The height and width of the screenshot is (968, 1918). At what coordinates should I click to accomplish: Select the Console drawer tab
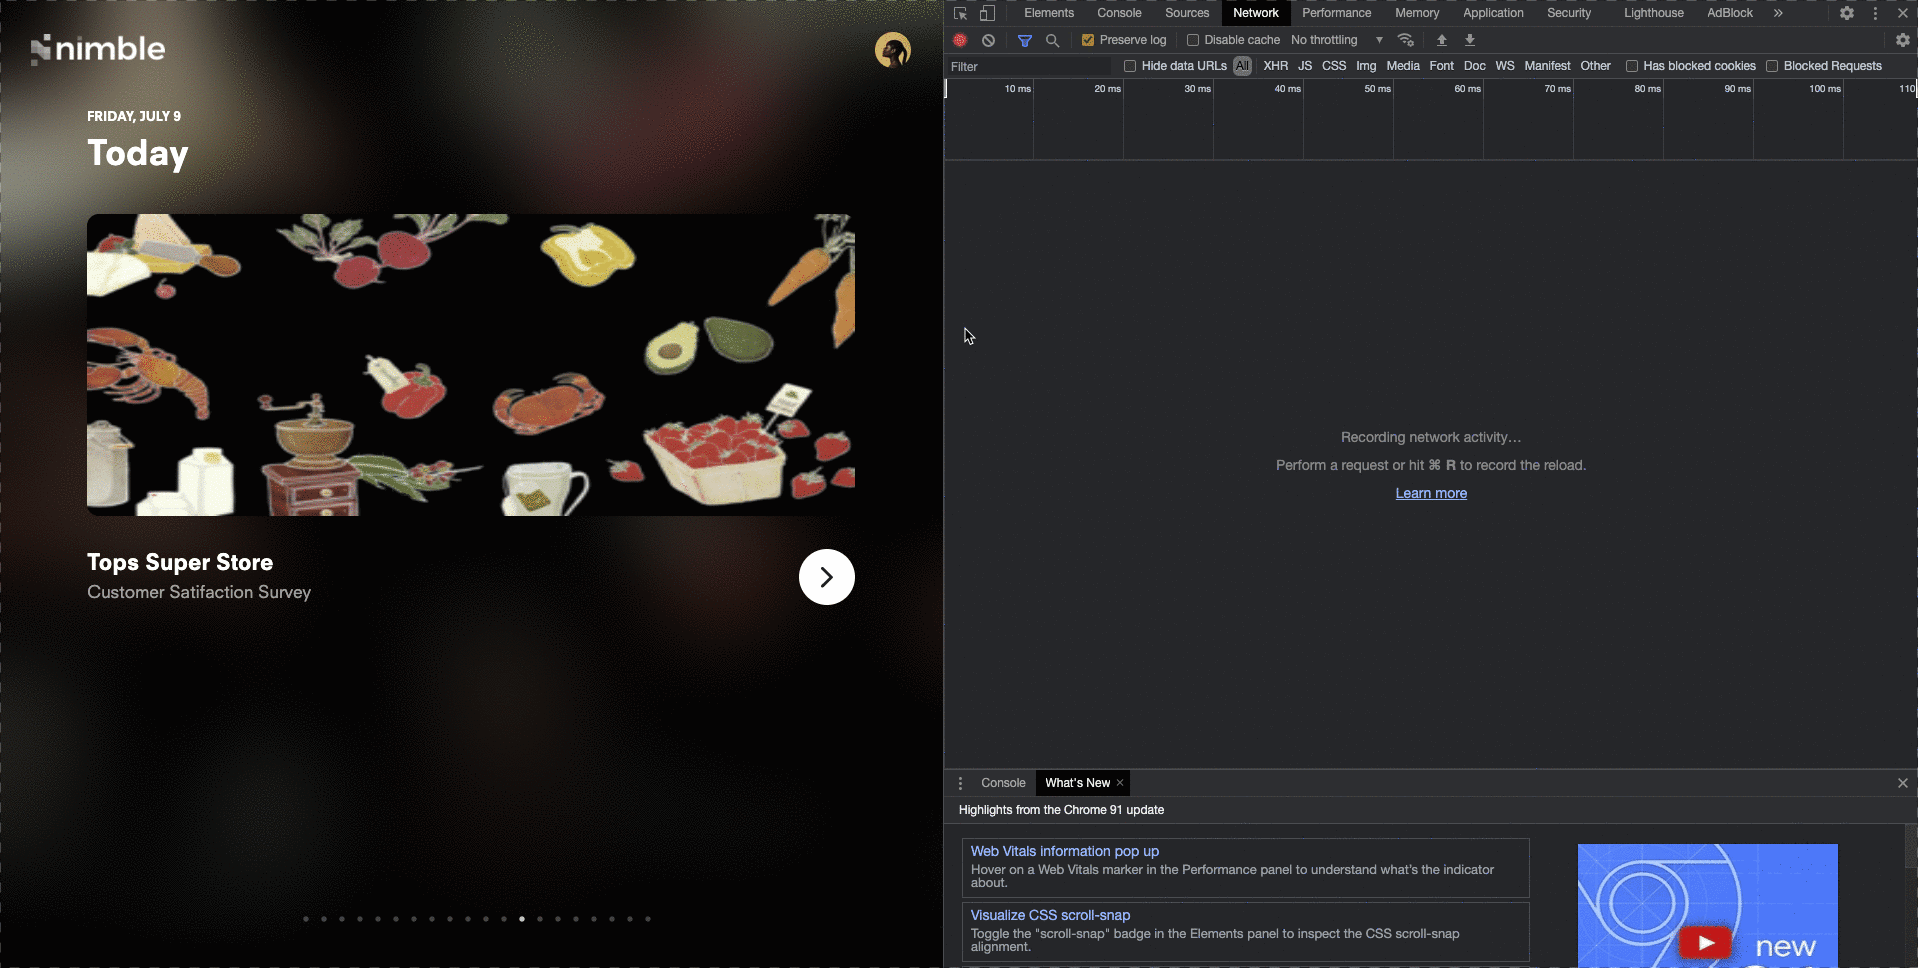(1003, 783)
